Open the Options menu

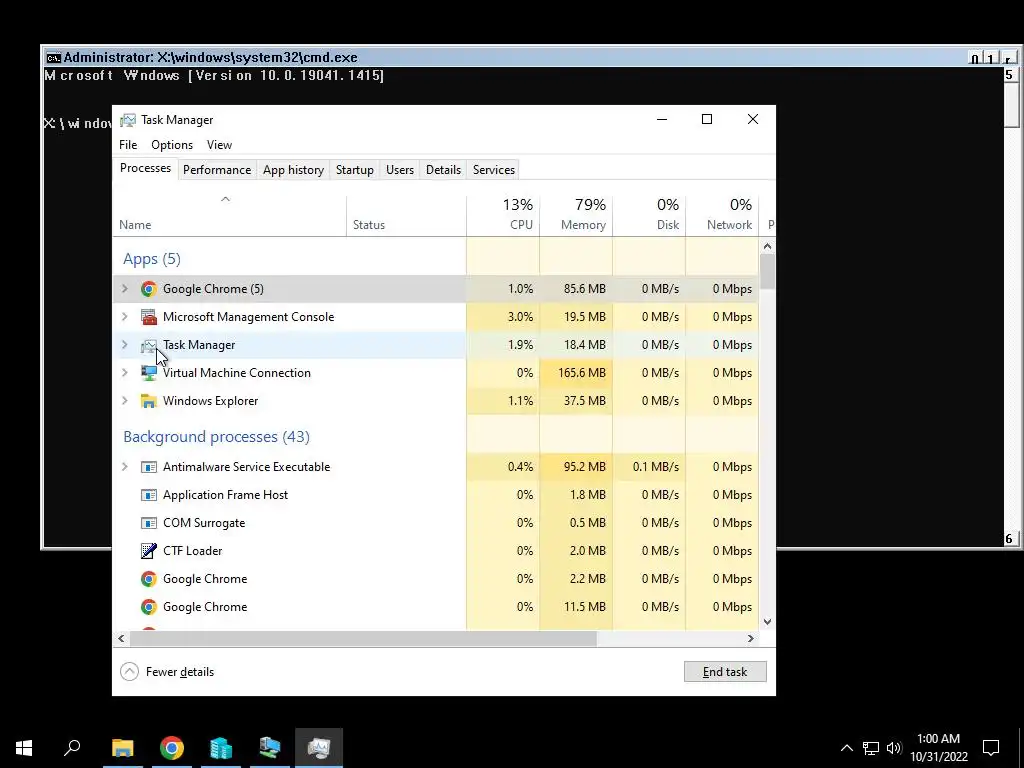click(172, 145)
